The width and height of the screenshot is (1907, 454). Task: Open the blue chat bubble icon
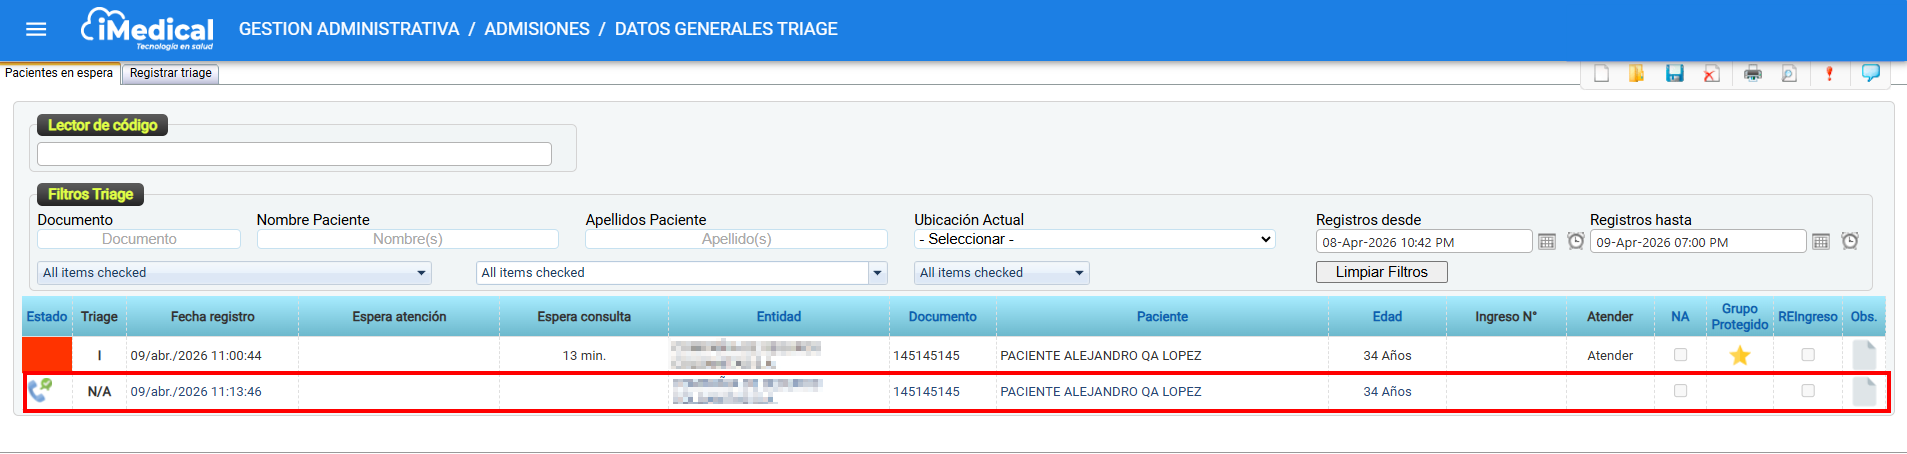tap(1870, 73)
